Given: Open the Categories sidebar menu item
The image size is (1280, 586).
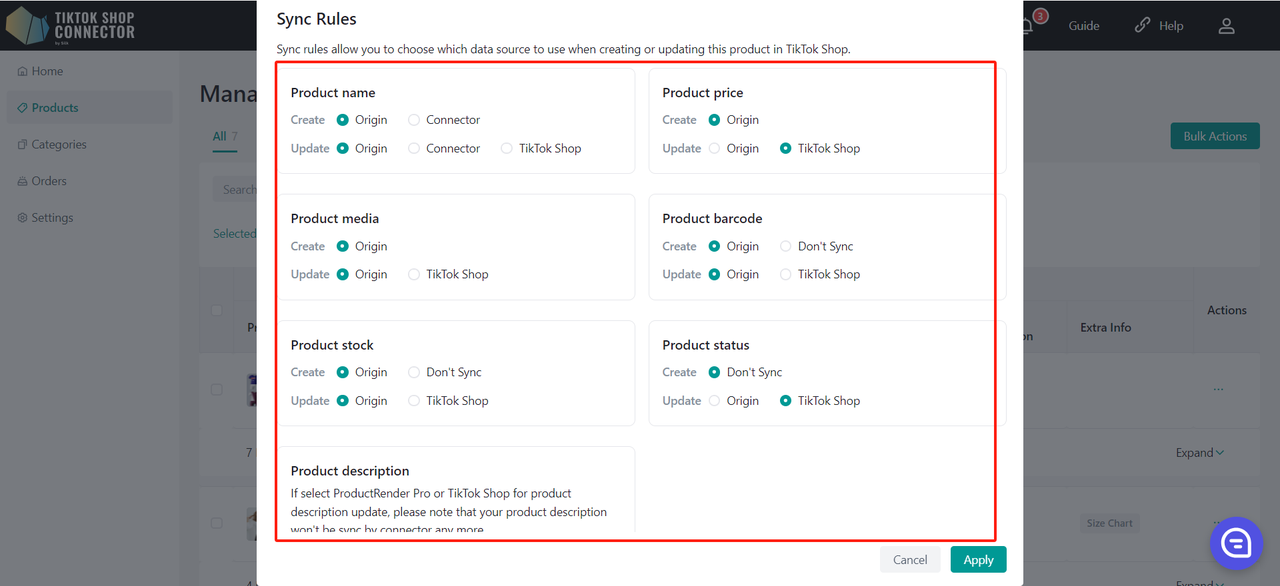Looking at the screenshot, I should (x=52, y=145).
